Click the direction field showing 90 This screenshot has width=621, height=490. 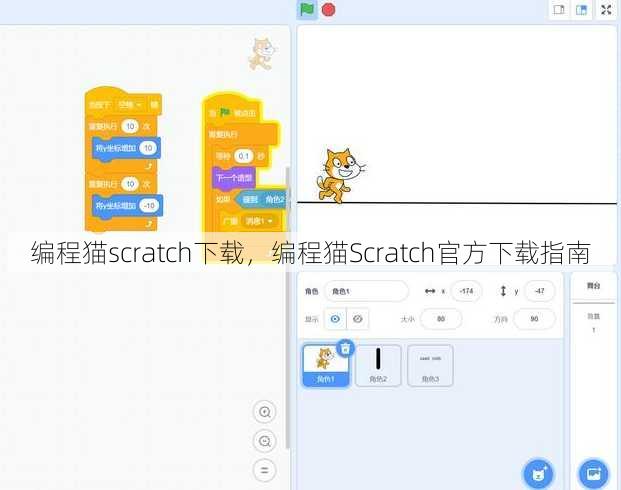pos(534,318)
